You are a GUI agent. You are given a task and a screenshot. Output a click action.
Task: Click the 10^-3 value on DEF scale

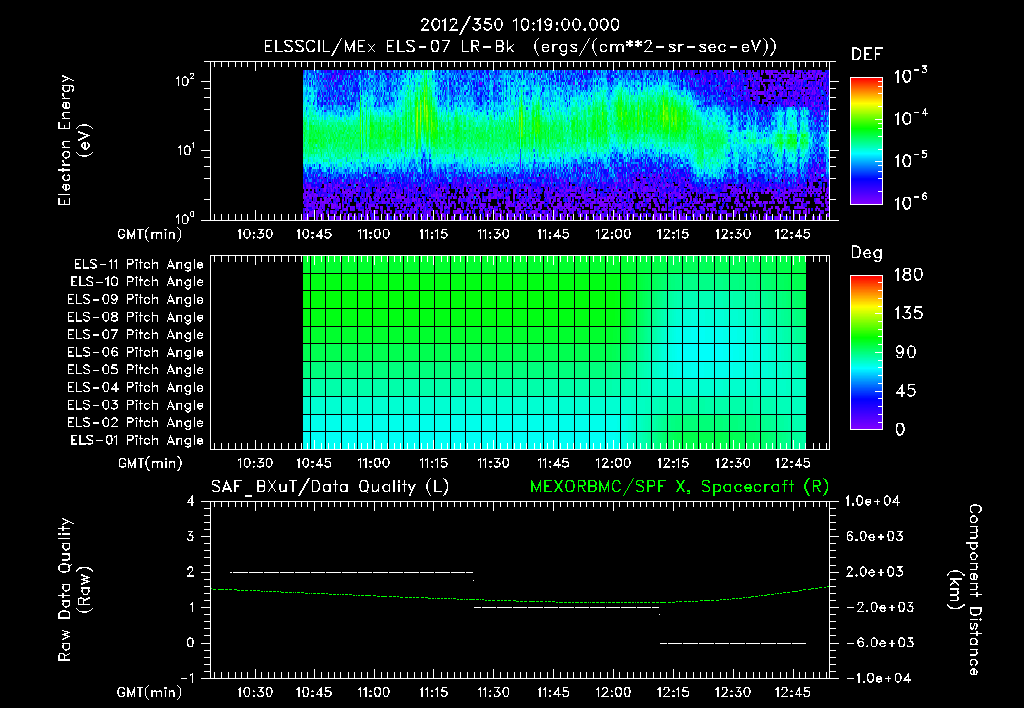coord(911,76)
